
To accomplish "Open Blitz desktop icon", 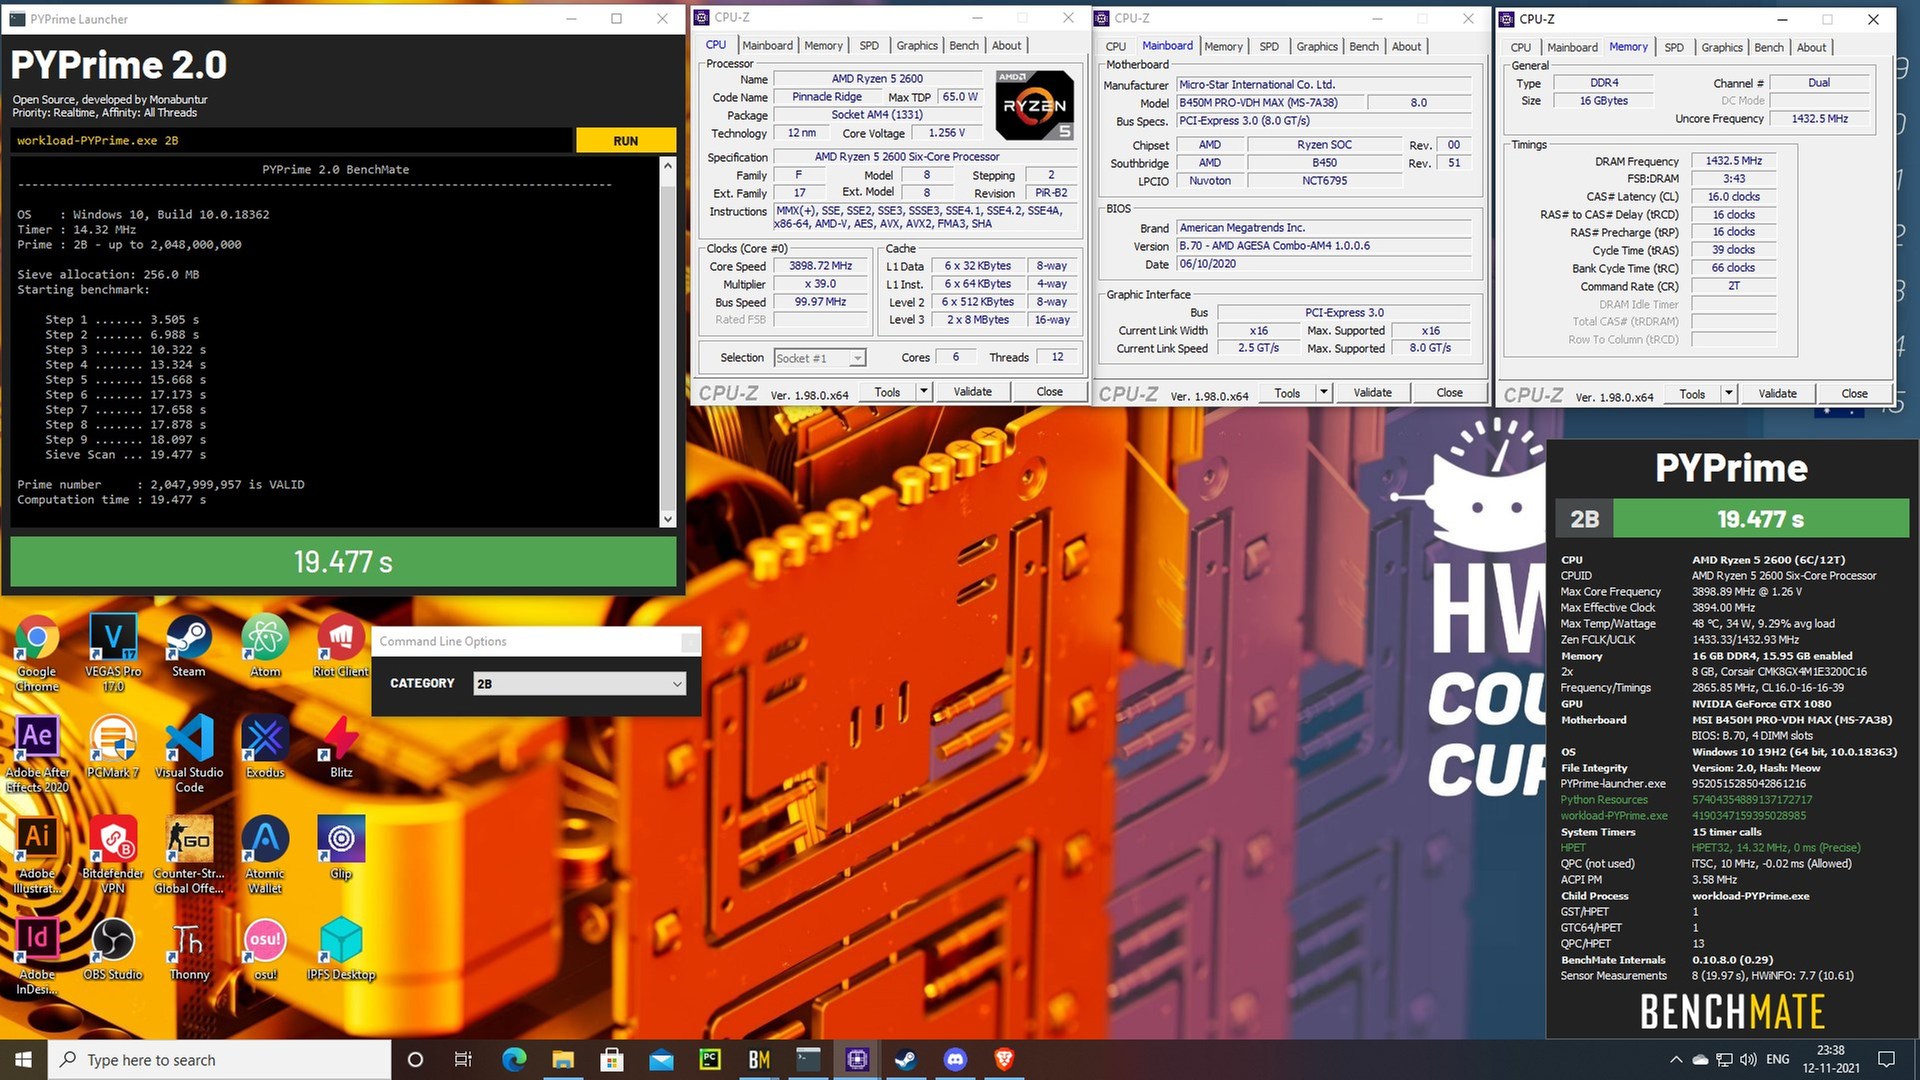I will point(341,747).
